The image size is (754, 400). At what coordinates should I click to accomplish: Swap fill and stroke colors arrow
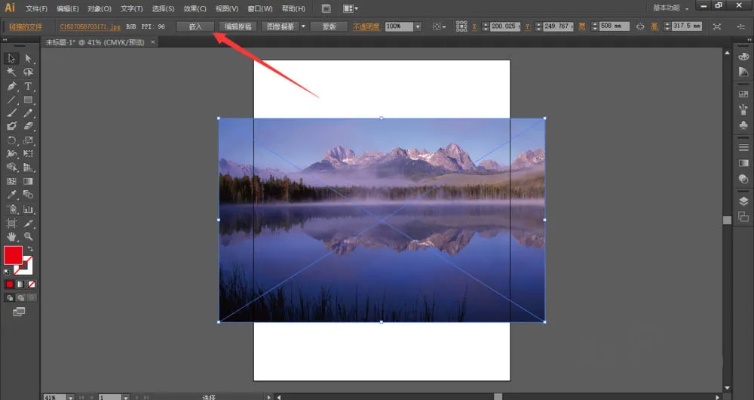[x=30, y=249]
